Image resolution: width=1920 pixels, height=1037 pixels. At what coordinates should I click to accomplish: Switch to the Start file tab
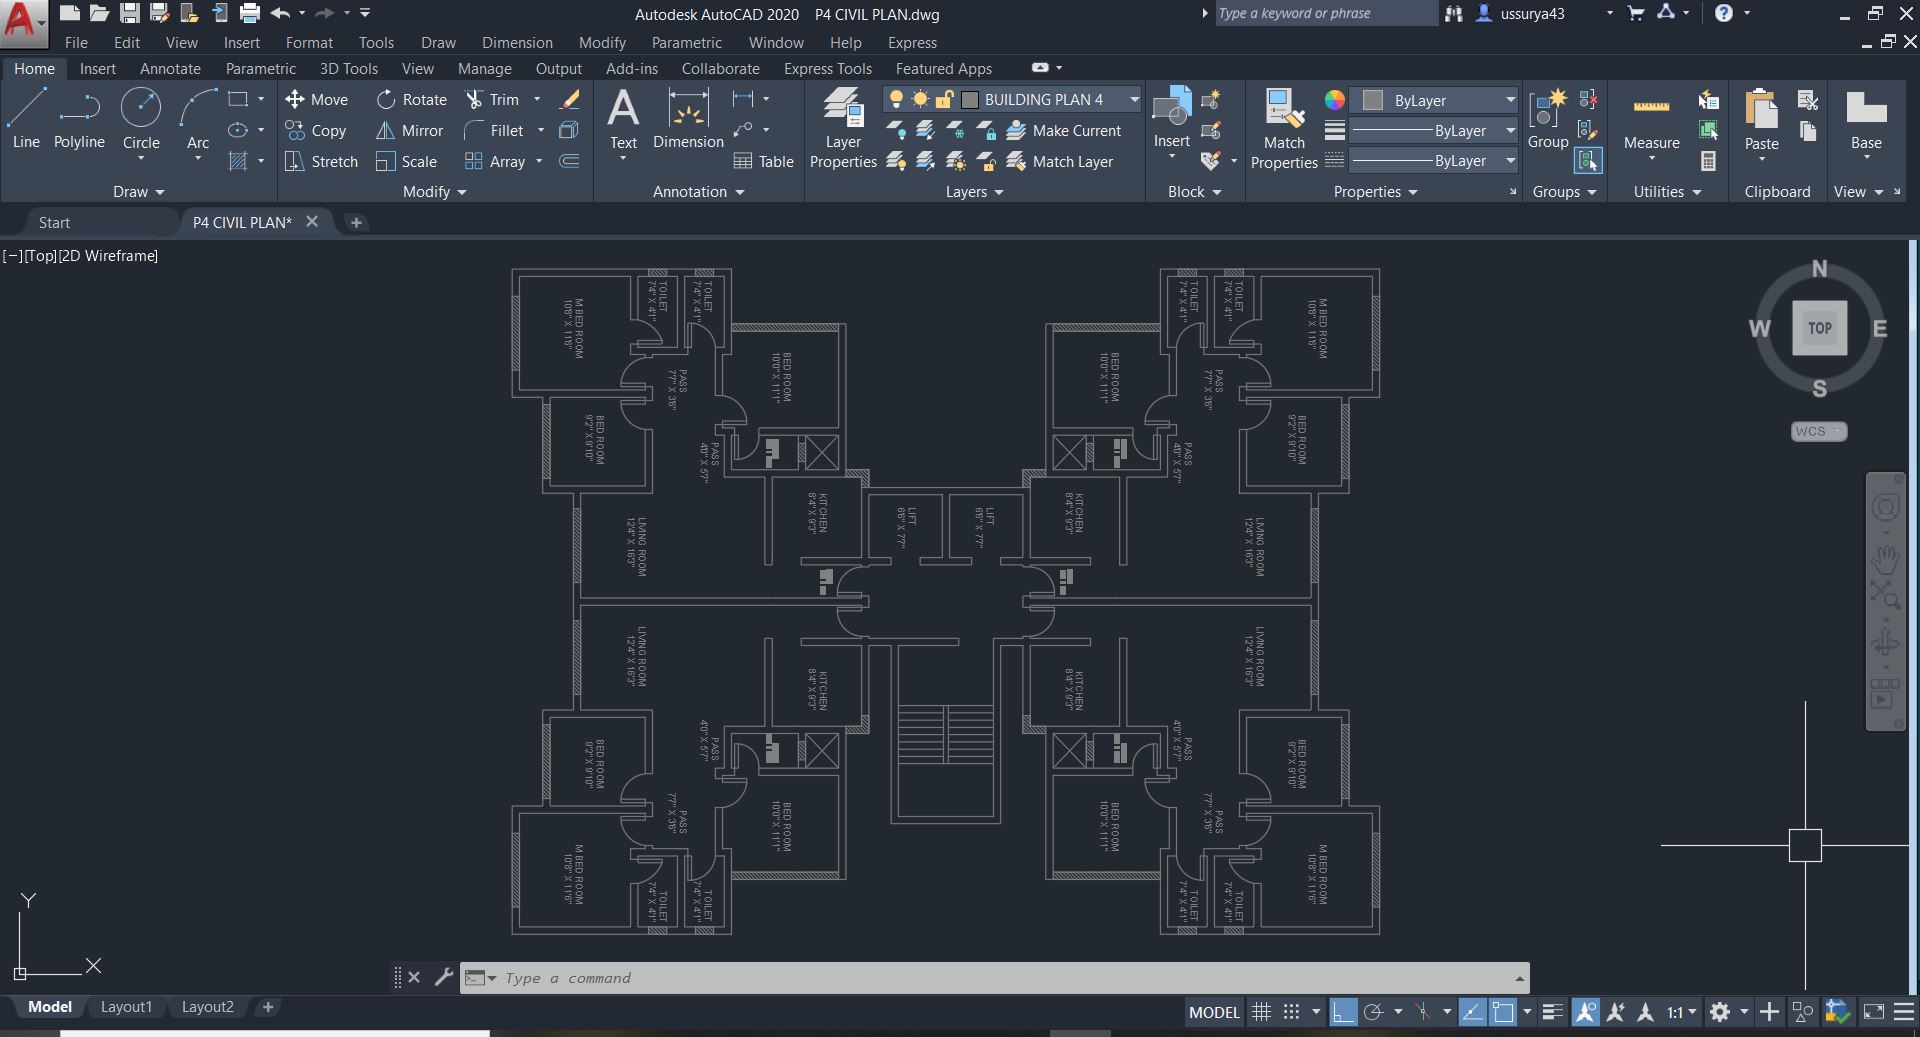54,222
